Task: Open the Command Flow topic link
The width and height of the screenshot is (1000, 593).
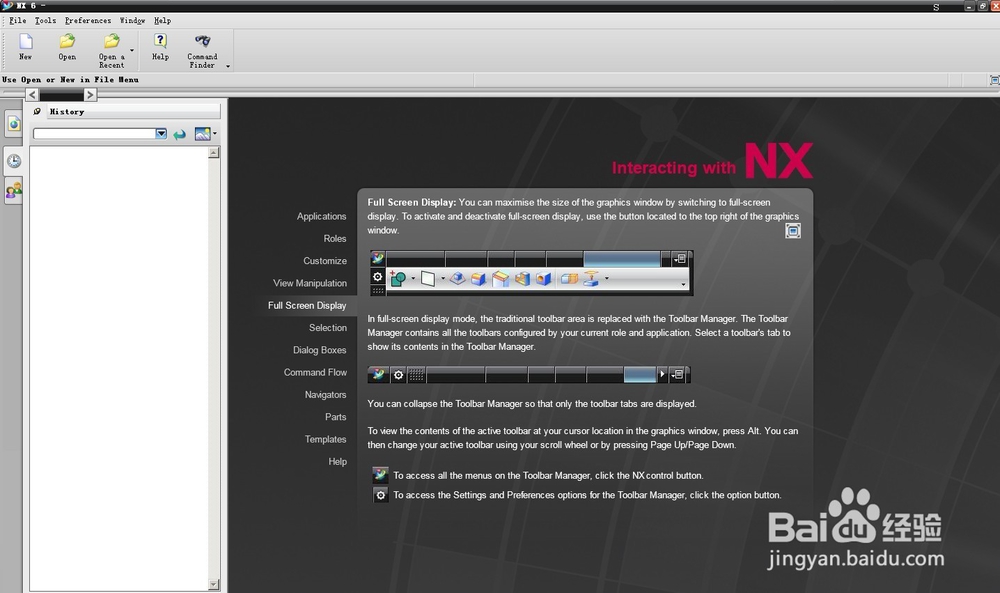Action: pyautogui.click(x=315, y=372)
